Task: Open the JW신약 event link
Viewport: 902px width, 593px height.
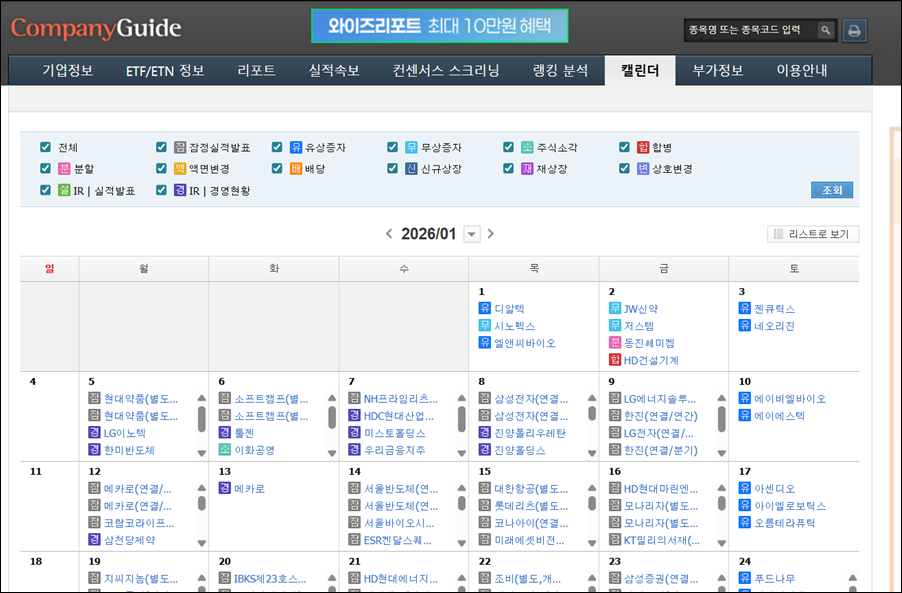Action: (640, 308)
